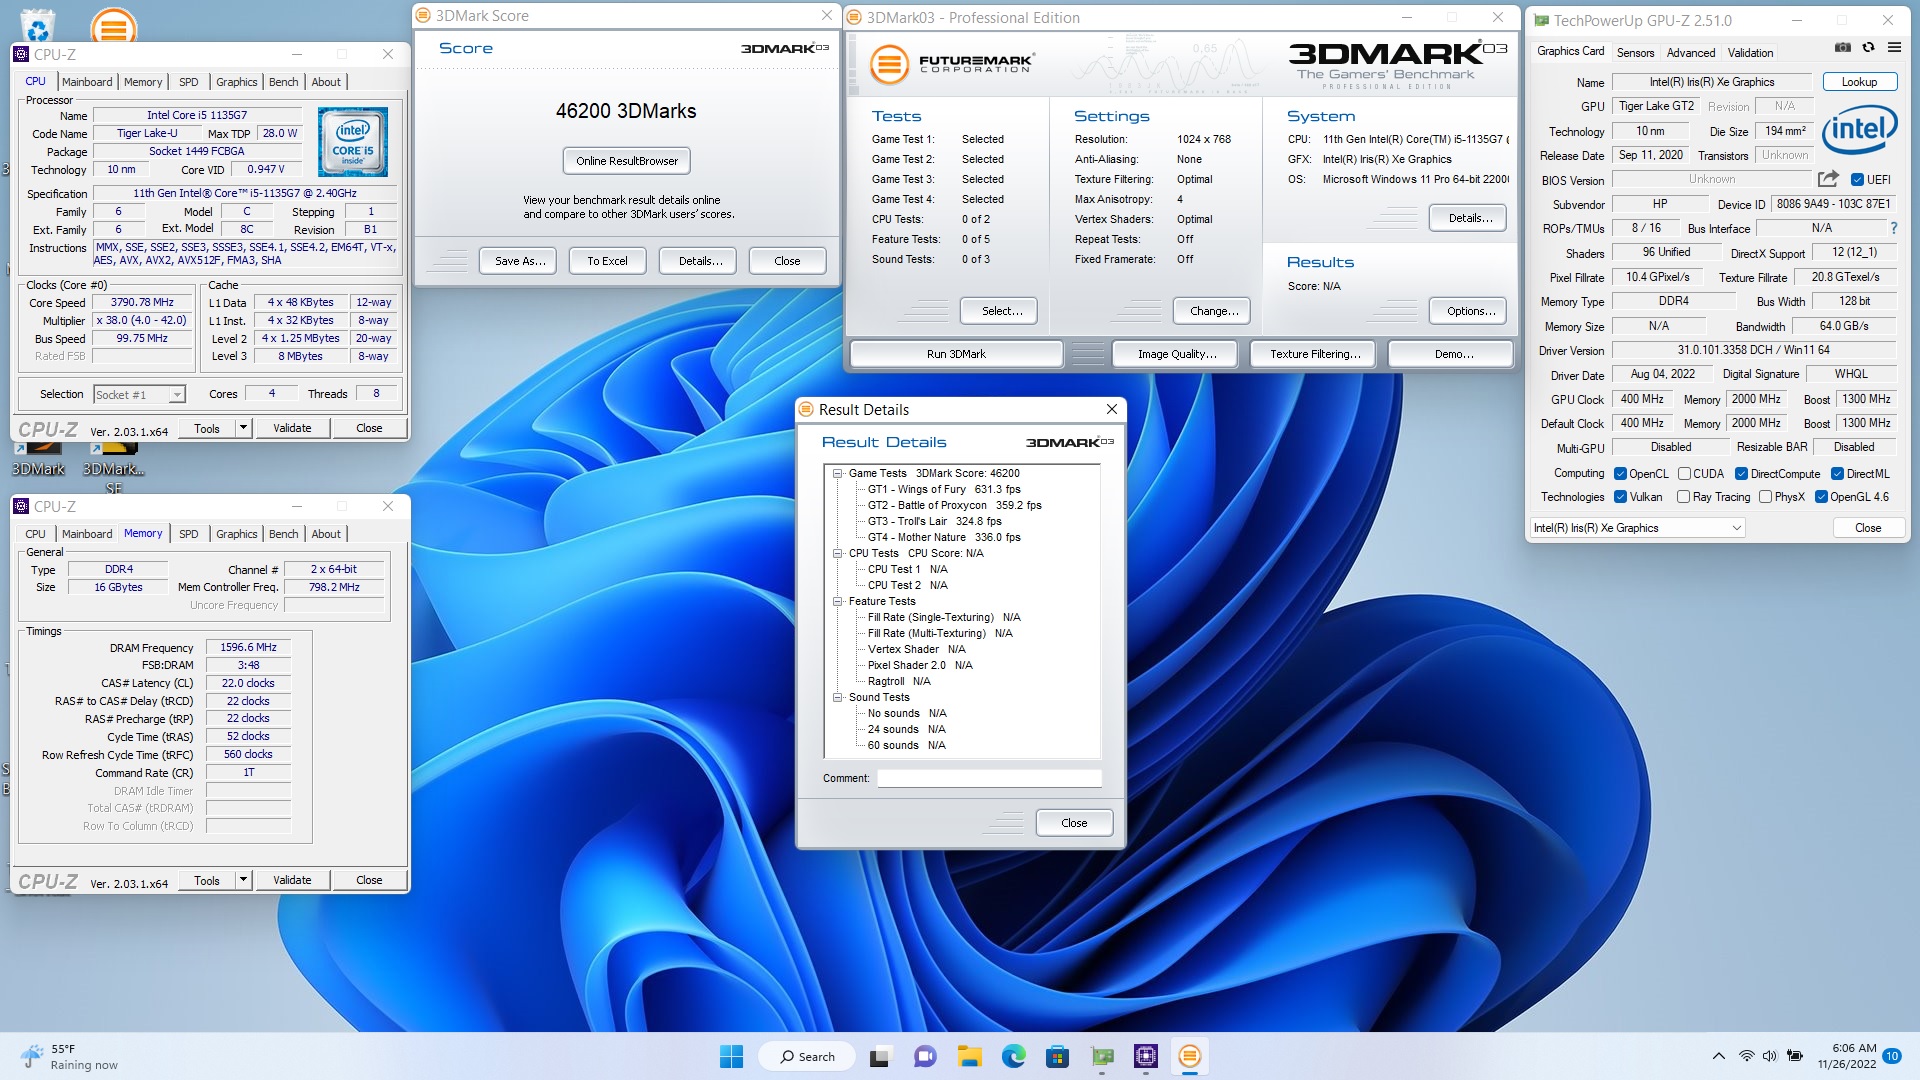Toggle the OpenCL checkbox

[x=1620, y=474]
